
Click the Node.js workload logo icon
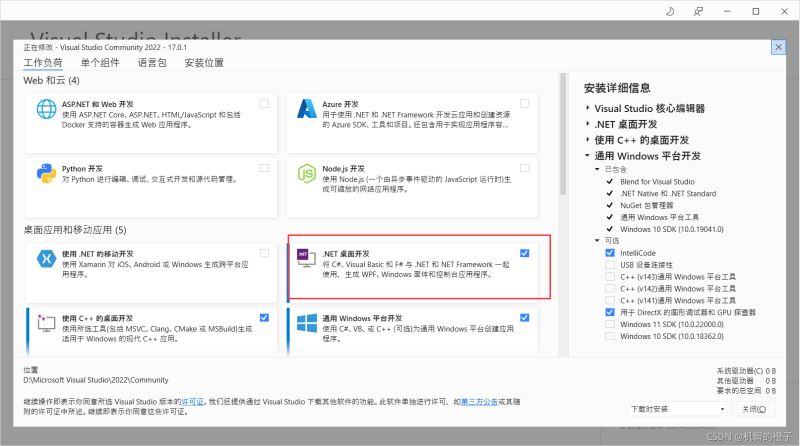tap(307, 174)
